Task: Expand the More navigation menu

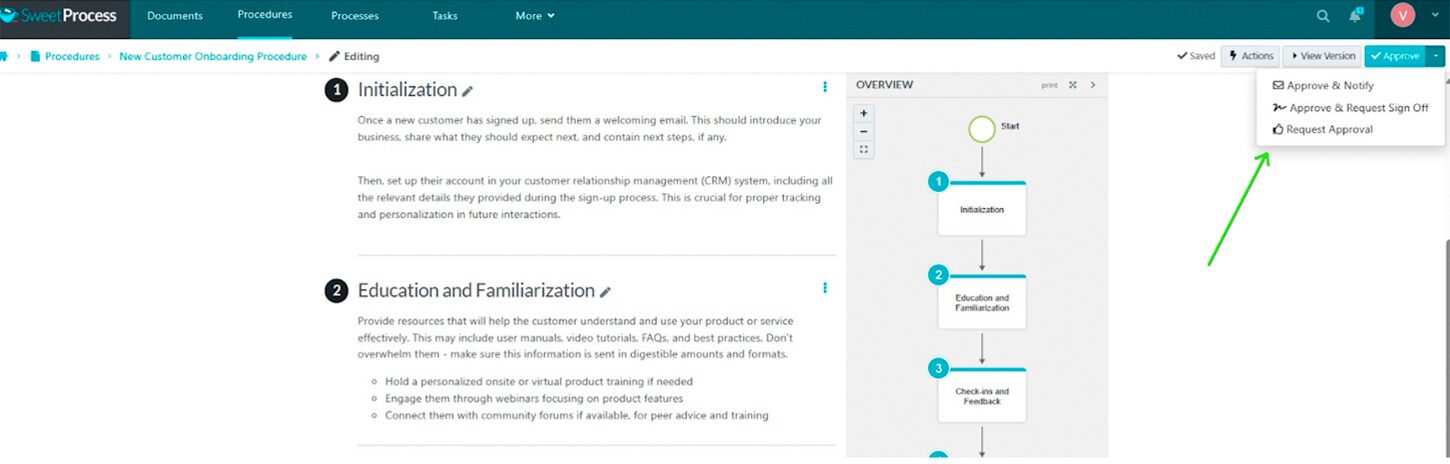Action: pos(534,16)
